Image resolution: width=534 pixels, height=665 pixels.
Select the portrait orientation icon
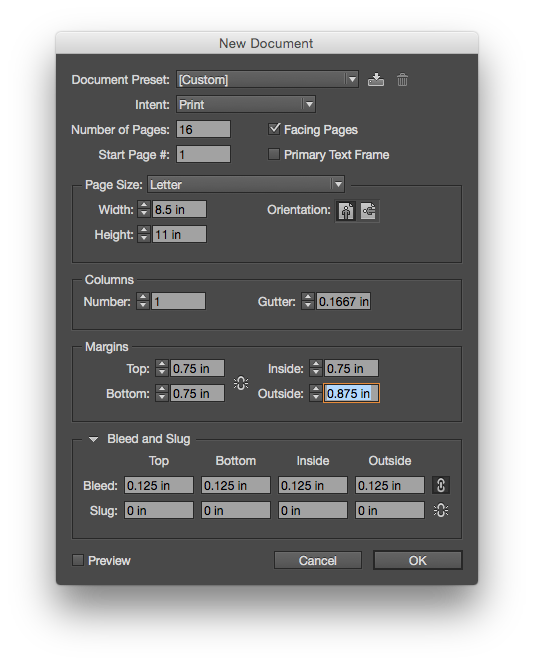tap(346, 211)
